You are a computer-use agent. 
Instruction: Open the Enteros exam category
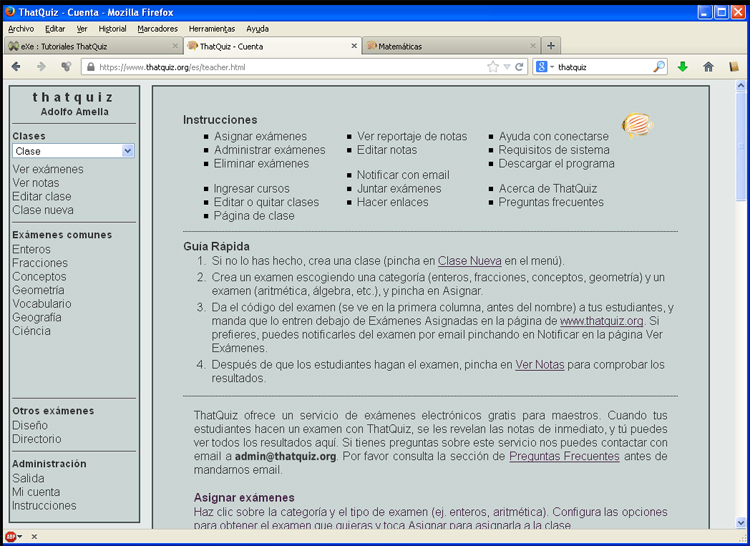pos(31,249)
